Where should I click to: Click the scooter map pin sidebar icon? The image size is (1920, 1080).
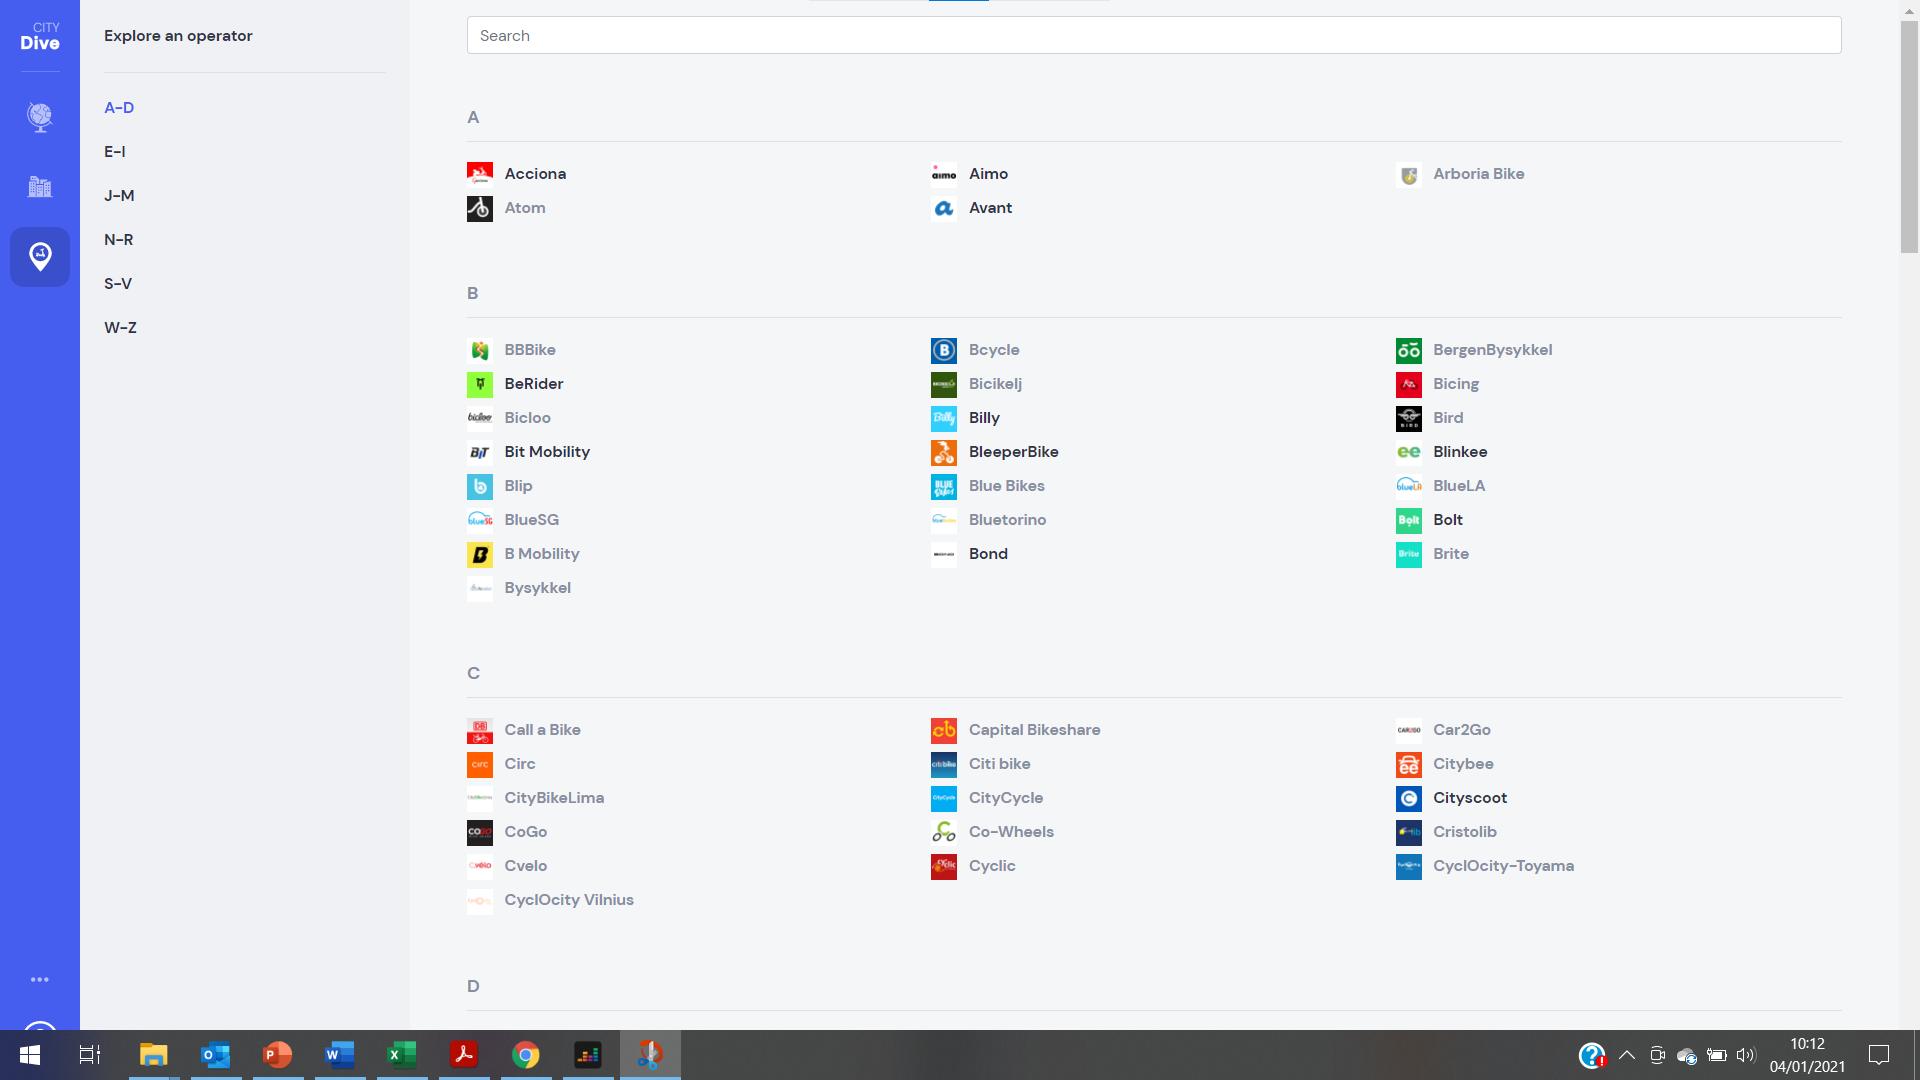pos(40,257)
